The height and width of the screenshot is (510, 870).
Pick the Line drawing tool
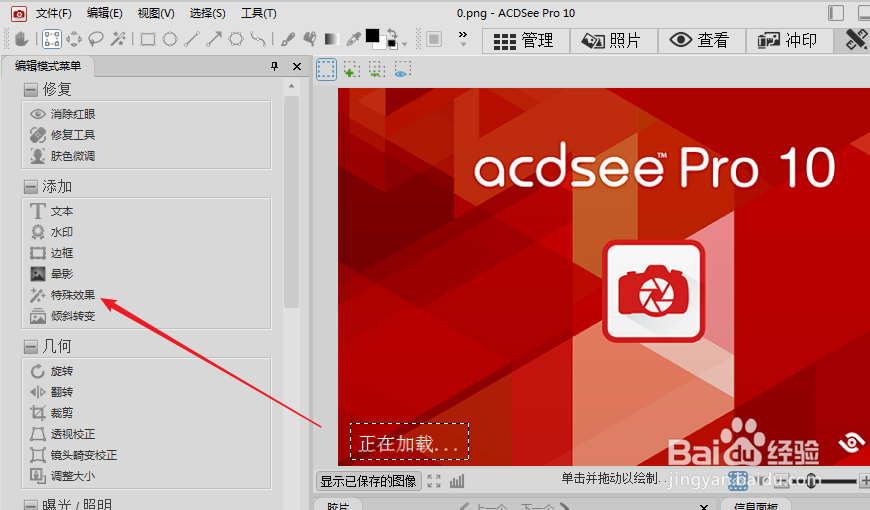192,39
